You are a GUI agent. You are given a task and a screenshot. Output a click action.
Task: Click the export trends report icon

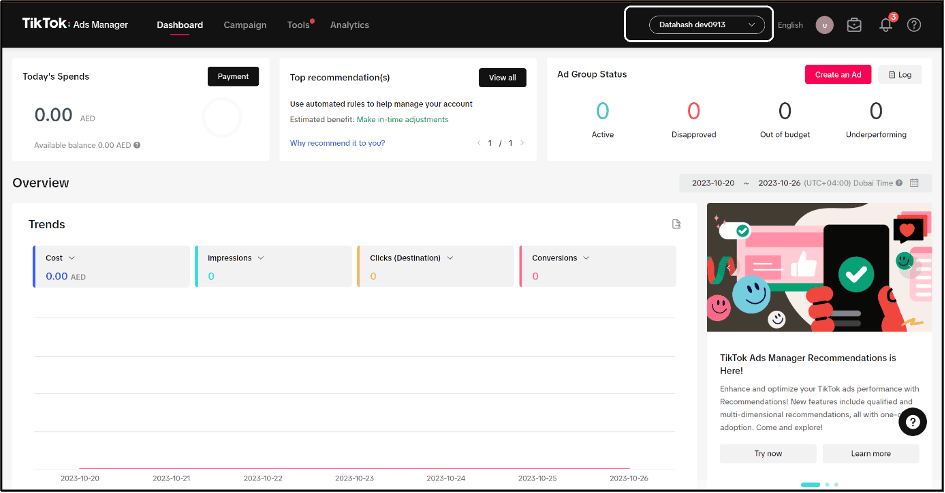(x=676, y=224)
